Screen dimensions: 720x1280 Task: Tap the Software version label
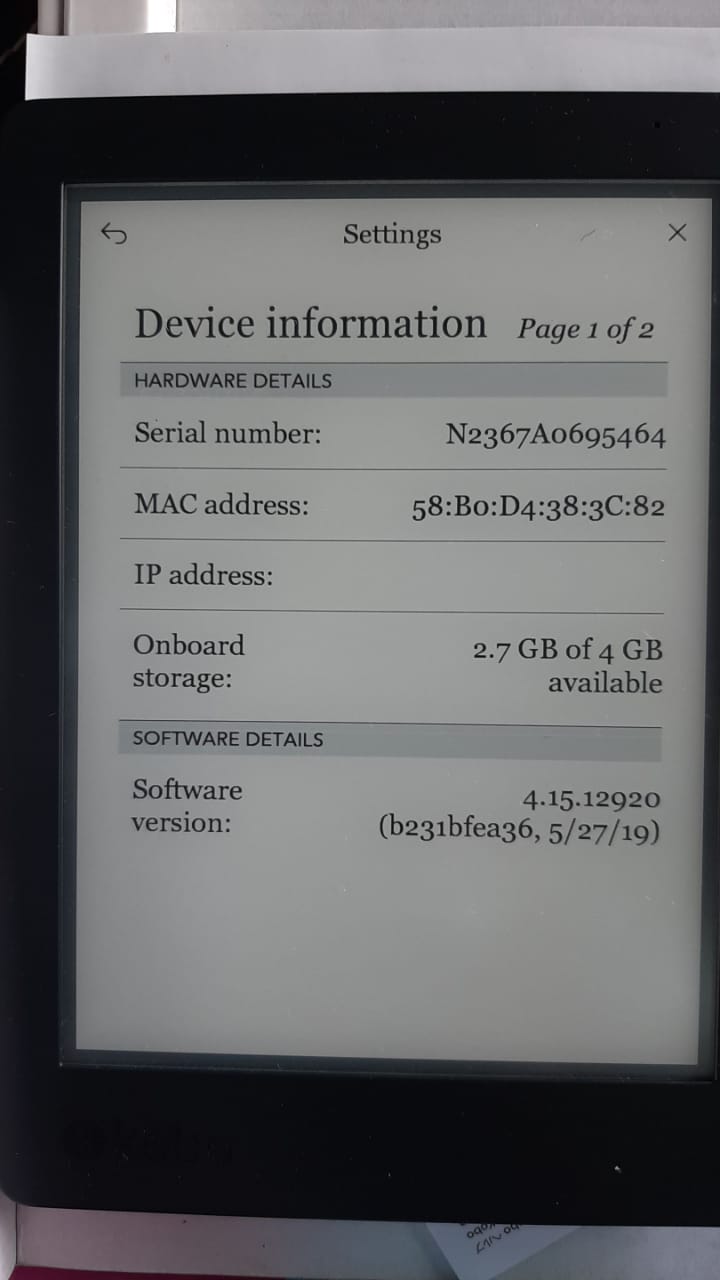tap(187, 806)
